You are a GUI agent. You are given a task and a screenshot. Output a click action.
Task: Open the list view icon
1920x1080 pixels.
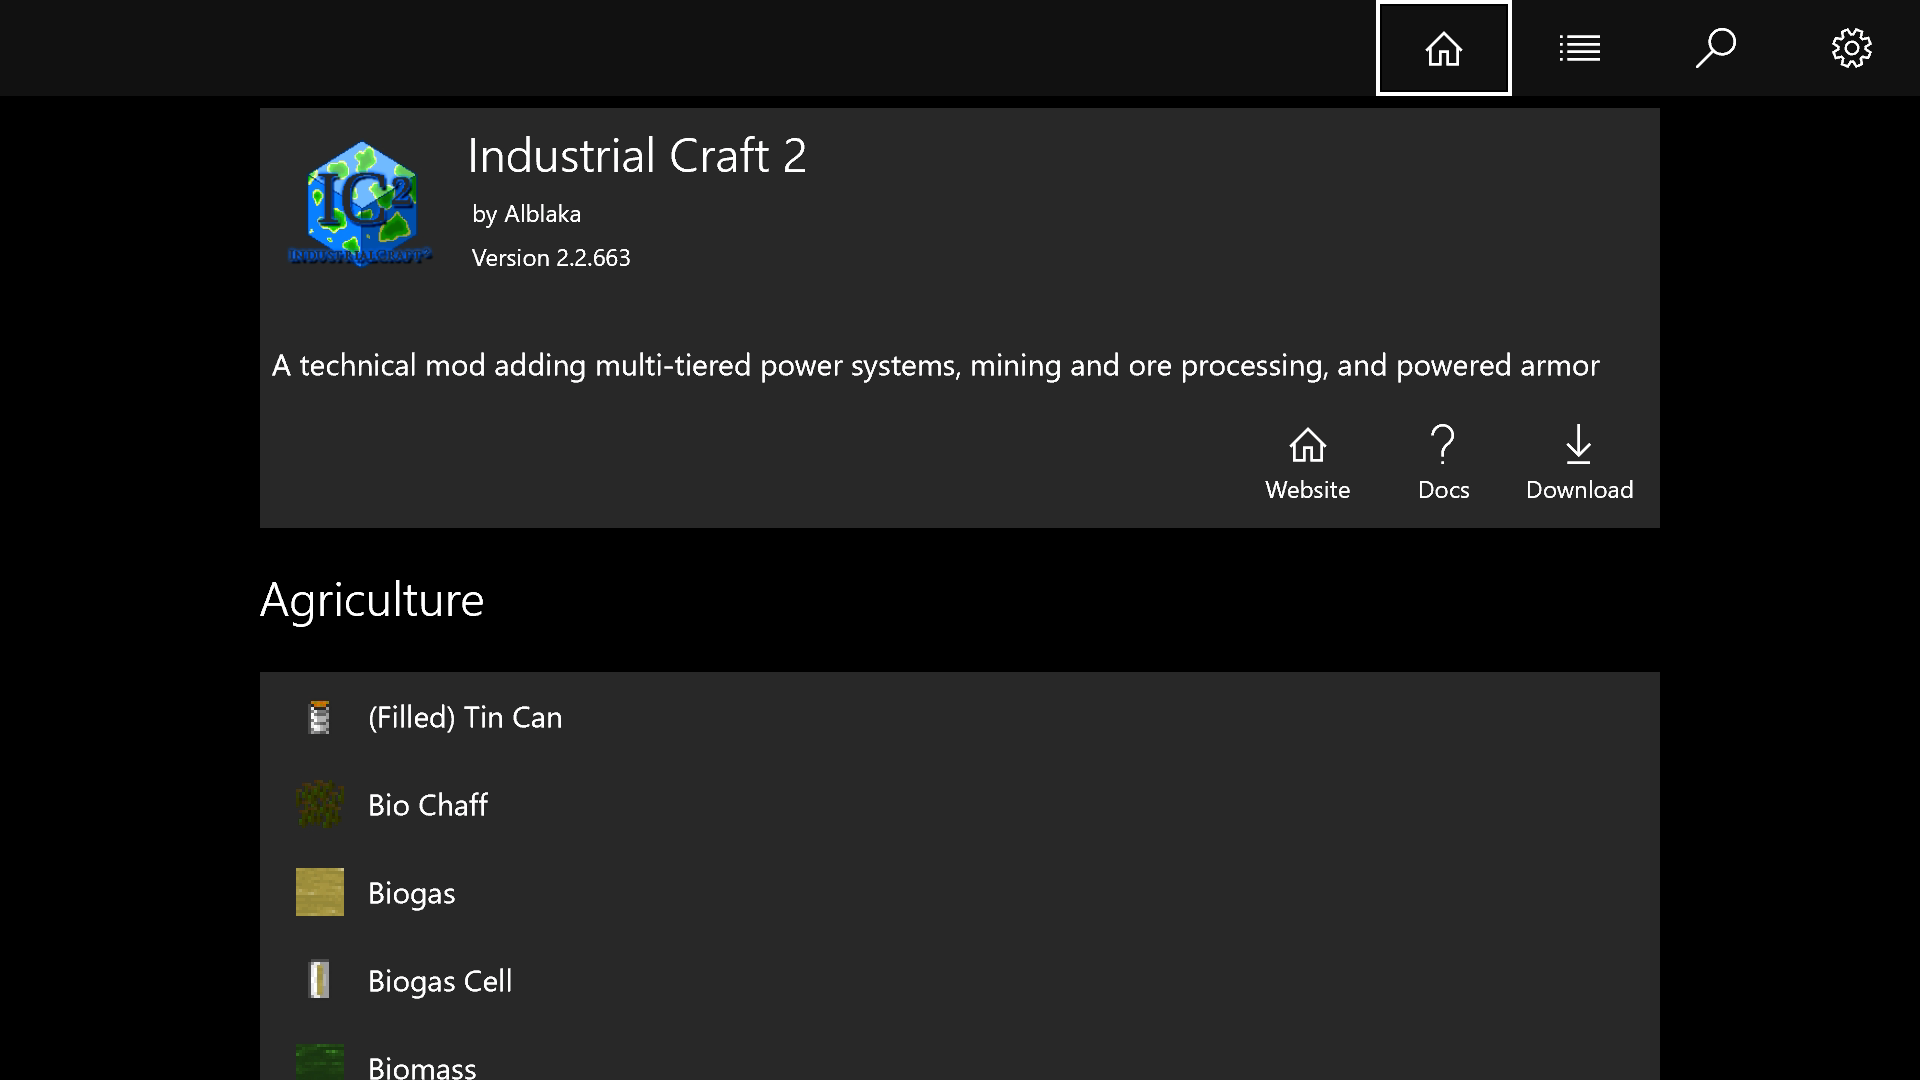pos(1579,48)
